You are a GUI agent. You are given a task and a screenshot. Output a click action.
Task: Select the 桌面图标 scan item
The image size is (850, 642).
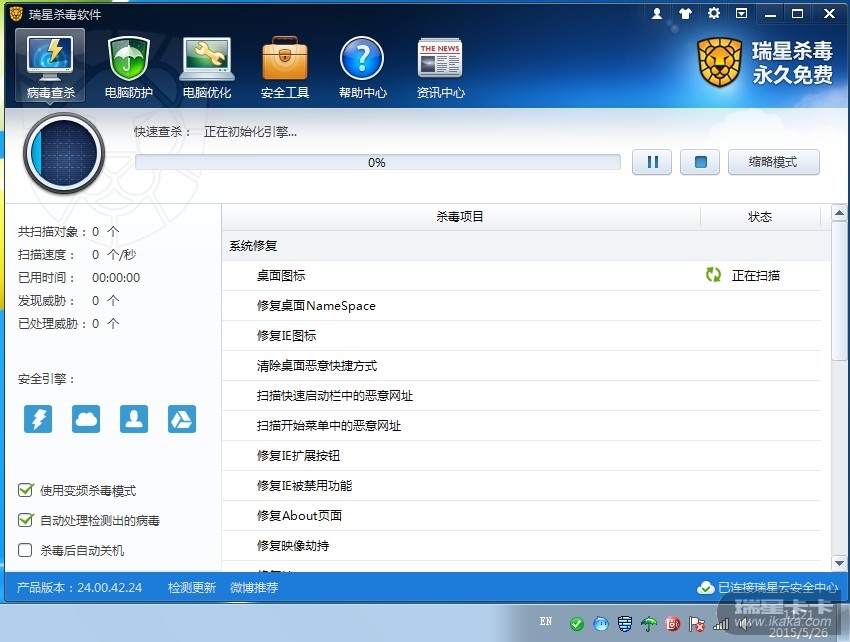click(x=521, y=275)
